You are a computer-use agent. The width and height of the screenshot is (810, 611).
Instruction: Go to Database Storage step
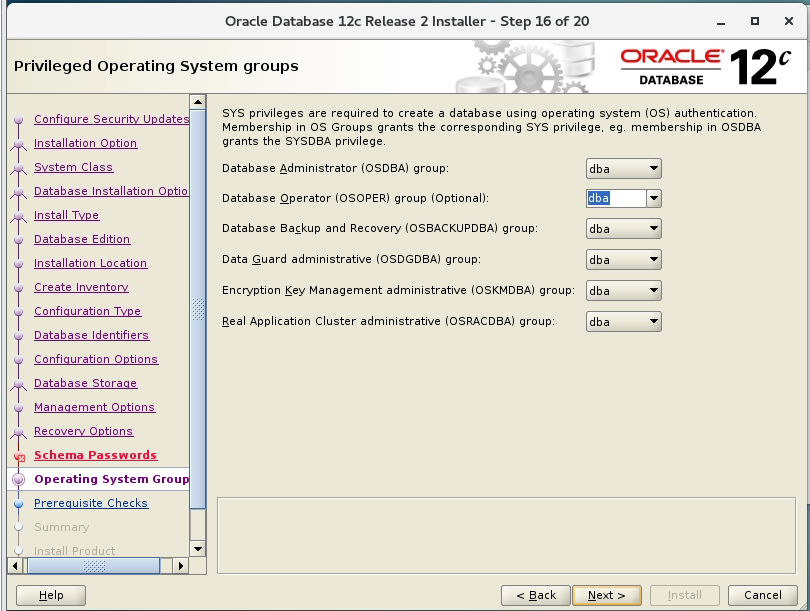tap(85, 383)
